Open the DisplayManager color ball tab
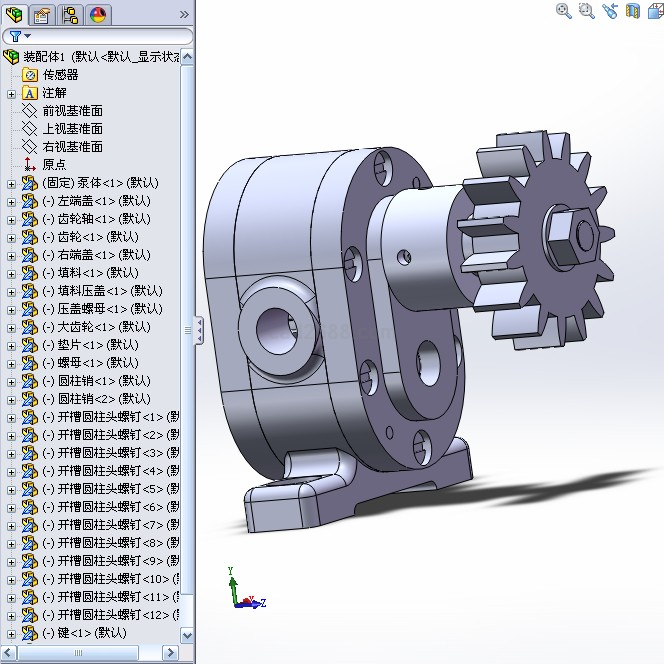 pos(98,14)
